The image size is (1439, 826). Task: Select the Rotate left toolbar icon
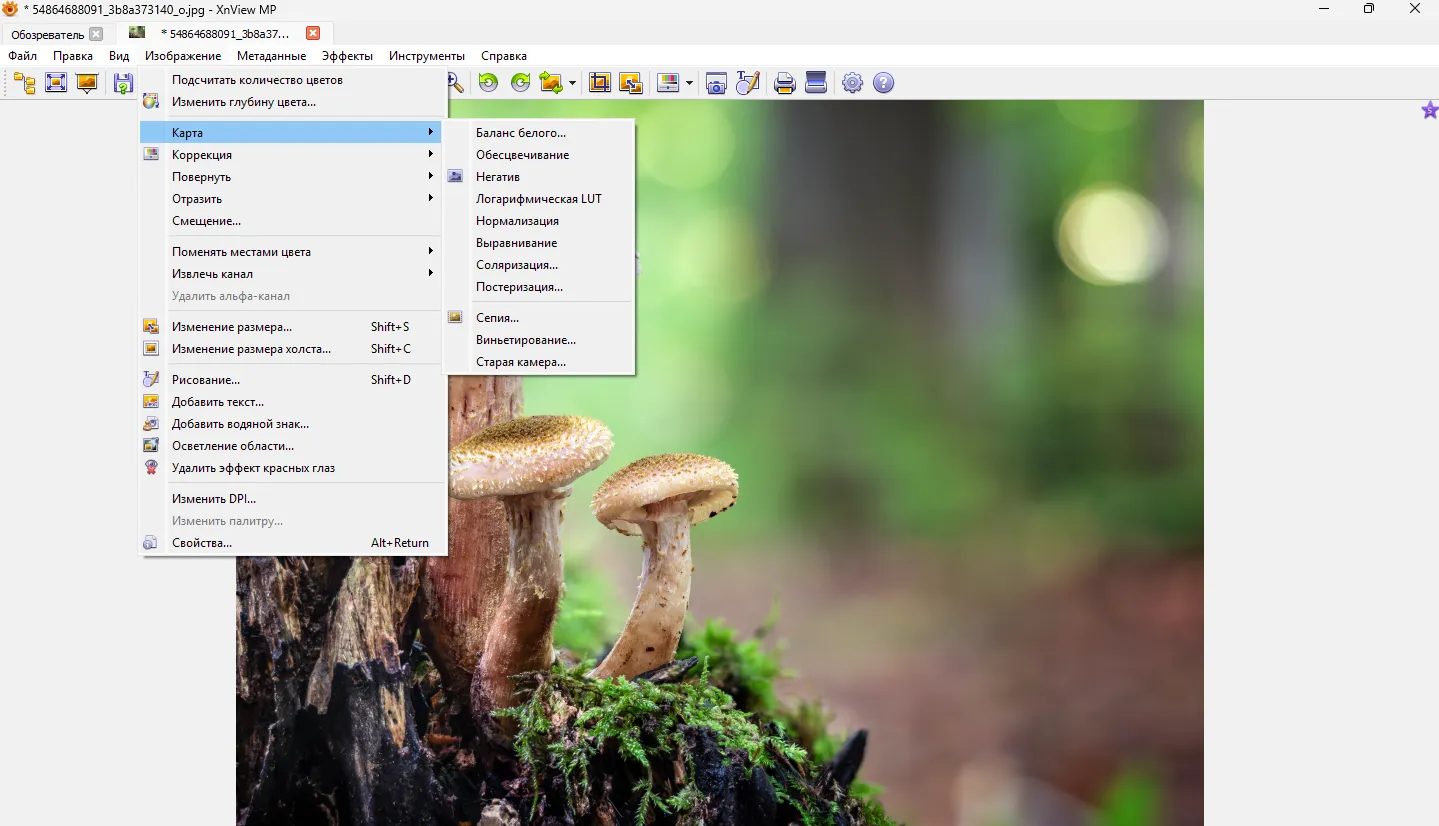pyautogui.click(x=488, y=83)
